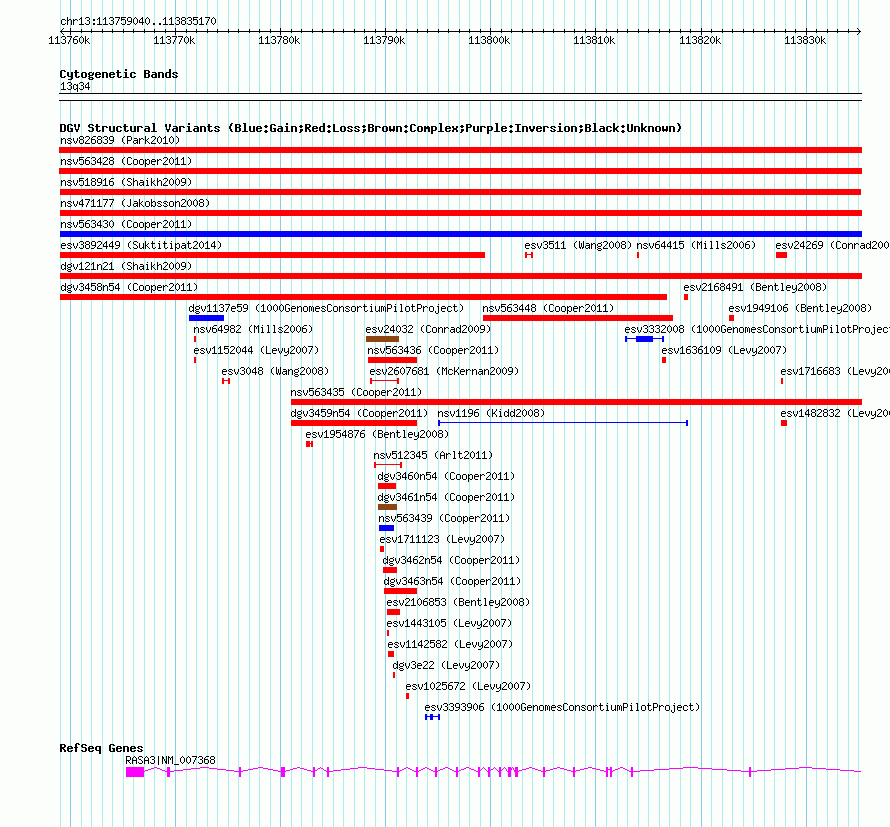Select variant esv1142582 (Levy2007)
The height and width of the screenshot is (827, 890).
(x=450, y=644)
